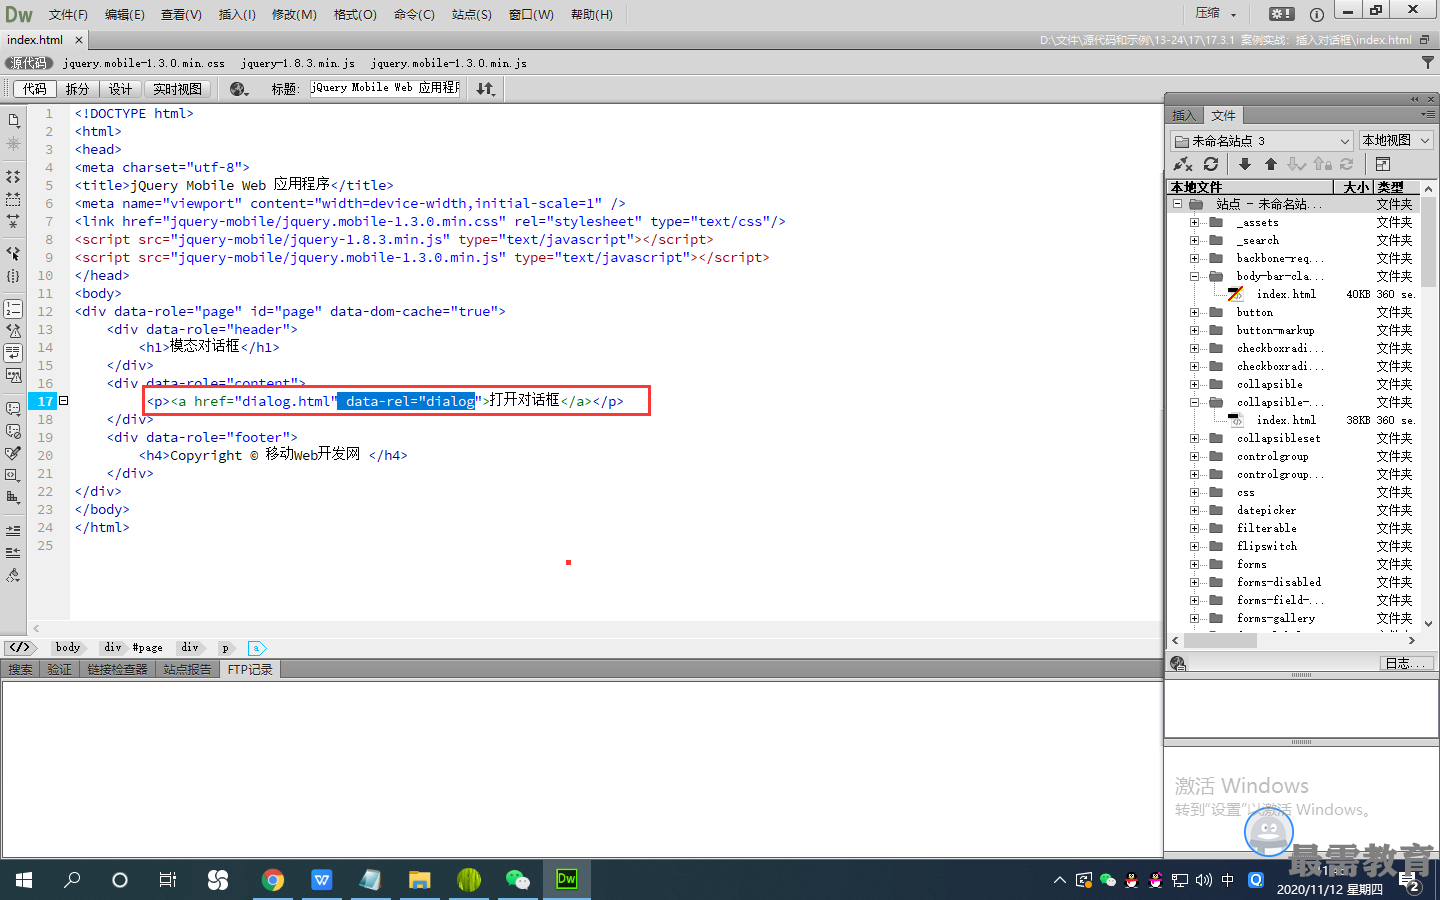Open the FTP log icon

(1178, 663)
